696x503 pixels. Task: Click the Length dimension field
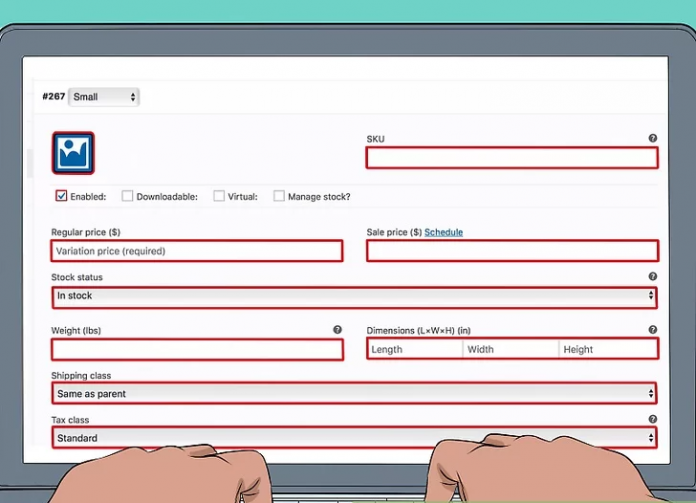(414, 349)
